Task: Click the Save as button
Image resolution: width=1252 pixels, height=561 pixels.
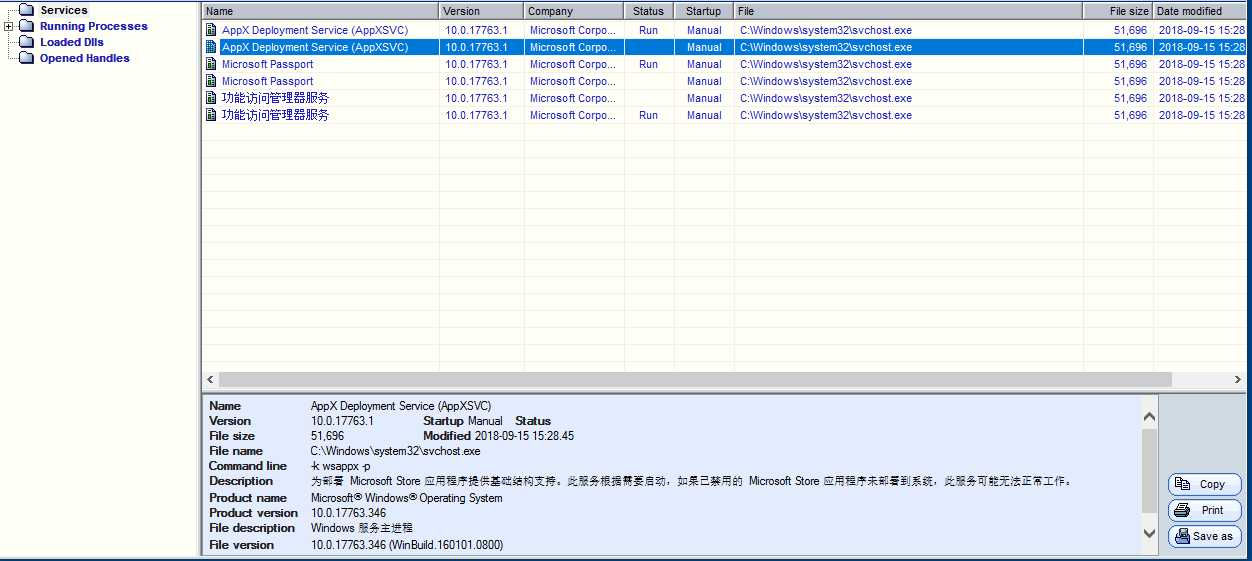Action: click(1204, 536)
